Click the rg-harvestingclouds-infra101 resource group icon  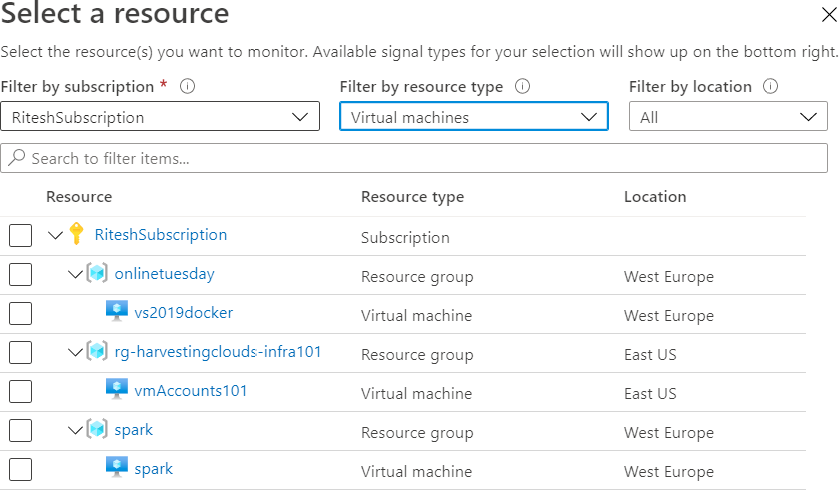pos(97,352)
